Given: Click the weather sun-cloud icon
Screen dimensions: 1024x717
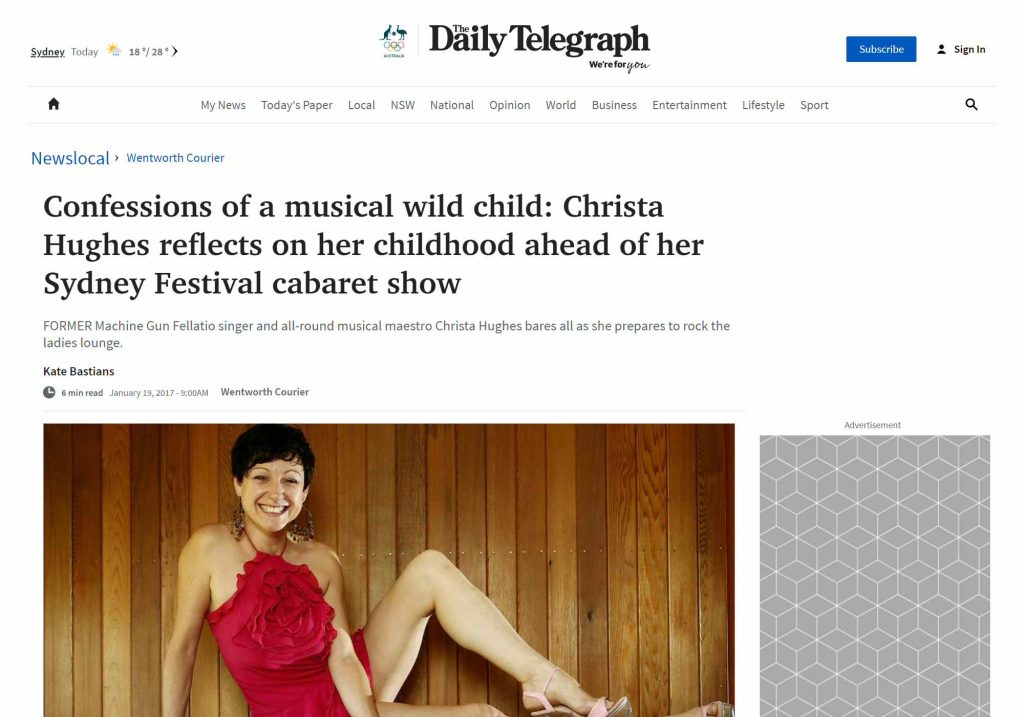Looking at the screenshot, I should pos(114,50).
